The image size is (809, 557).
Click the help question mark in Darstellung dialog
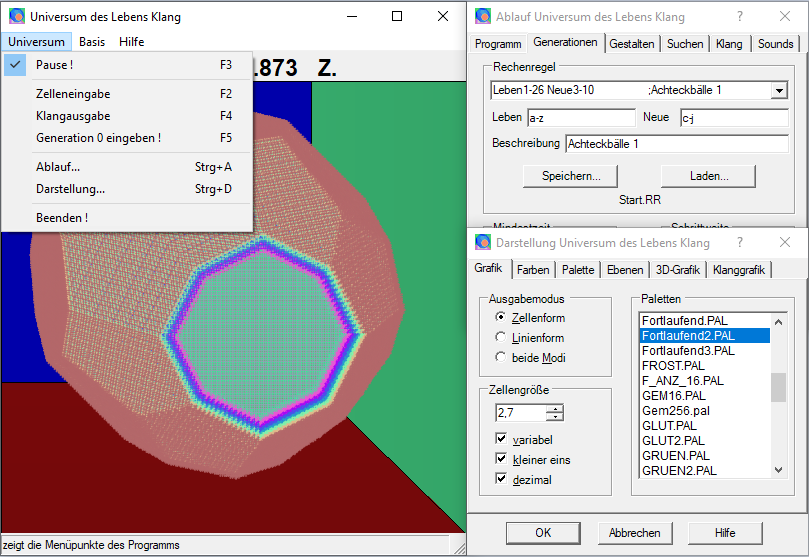740,242
